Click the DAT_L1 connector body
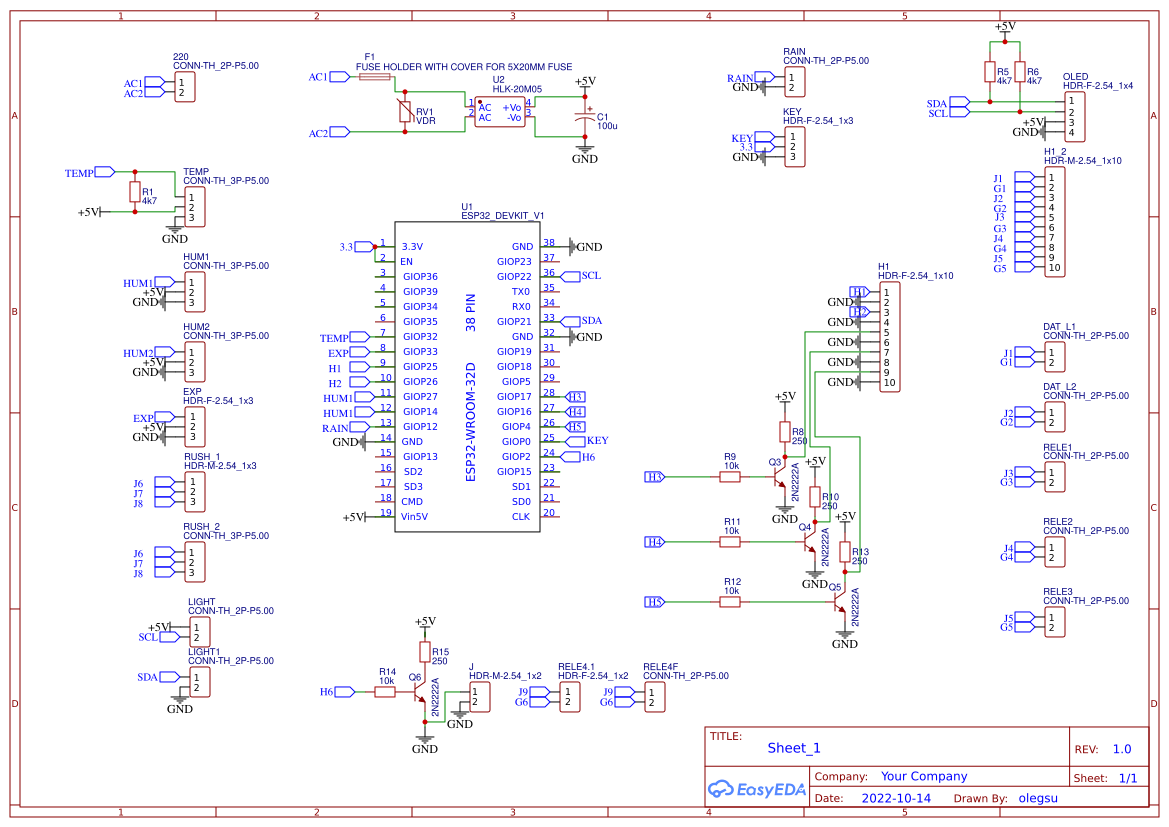 [1055, 357]
